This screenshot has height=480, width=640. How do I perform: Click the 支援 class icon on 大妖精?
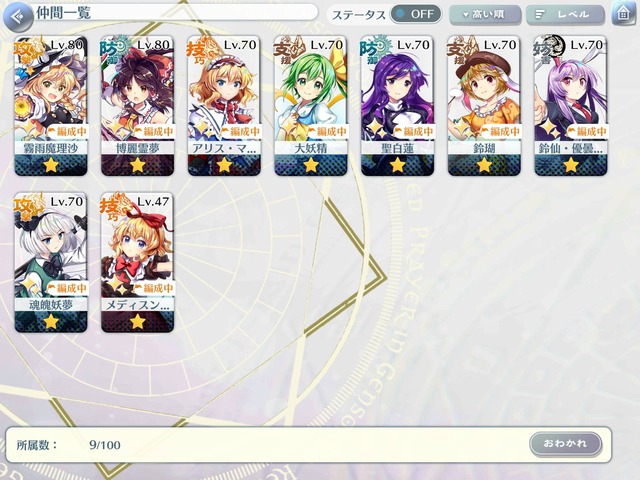tap(289, 50)
